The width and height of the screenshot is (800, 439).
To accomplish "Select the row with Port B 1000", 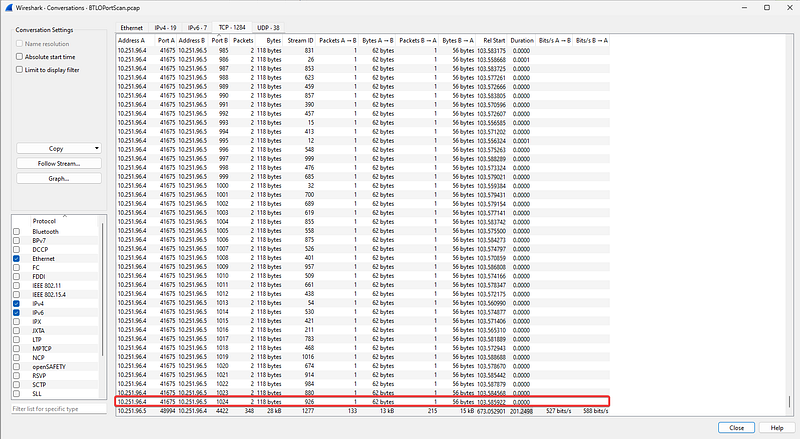I will click(x=362, y=186).
